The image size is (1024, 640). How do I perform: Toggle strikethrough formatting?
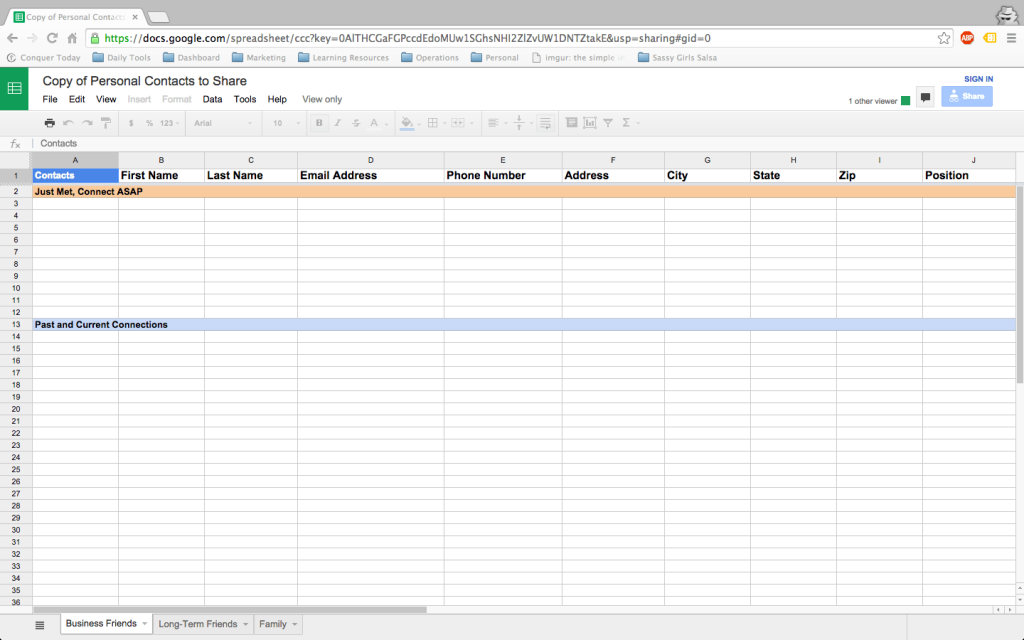[354, 122]
